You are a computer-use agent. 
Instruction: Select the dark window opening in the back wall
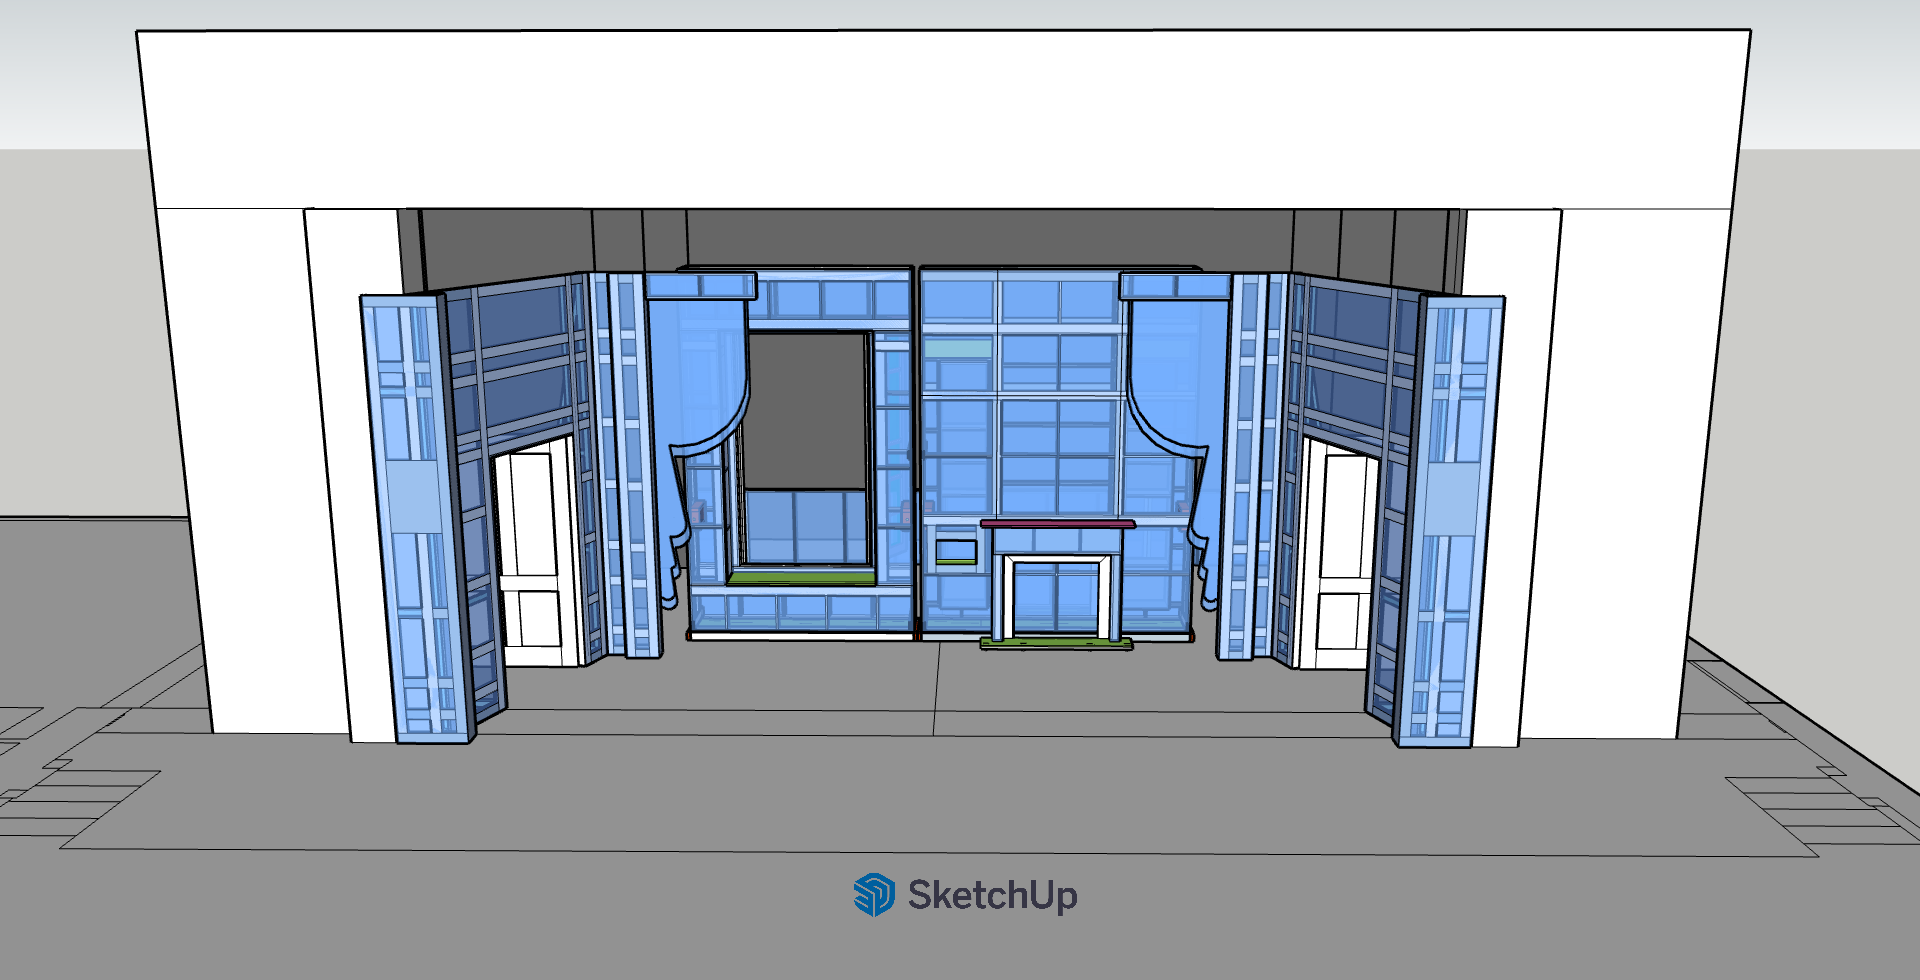(x=806, y=411)
